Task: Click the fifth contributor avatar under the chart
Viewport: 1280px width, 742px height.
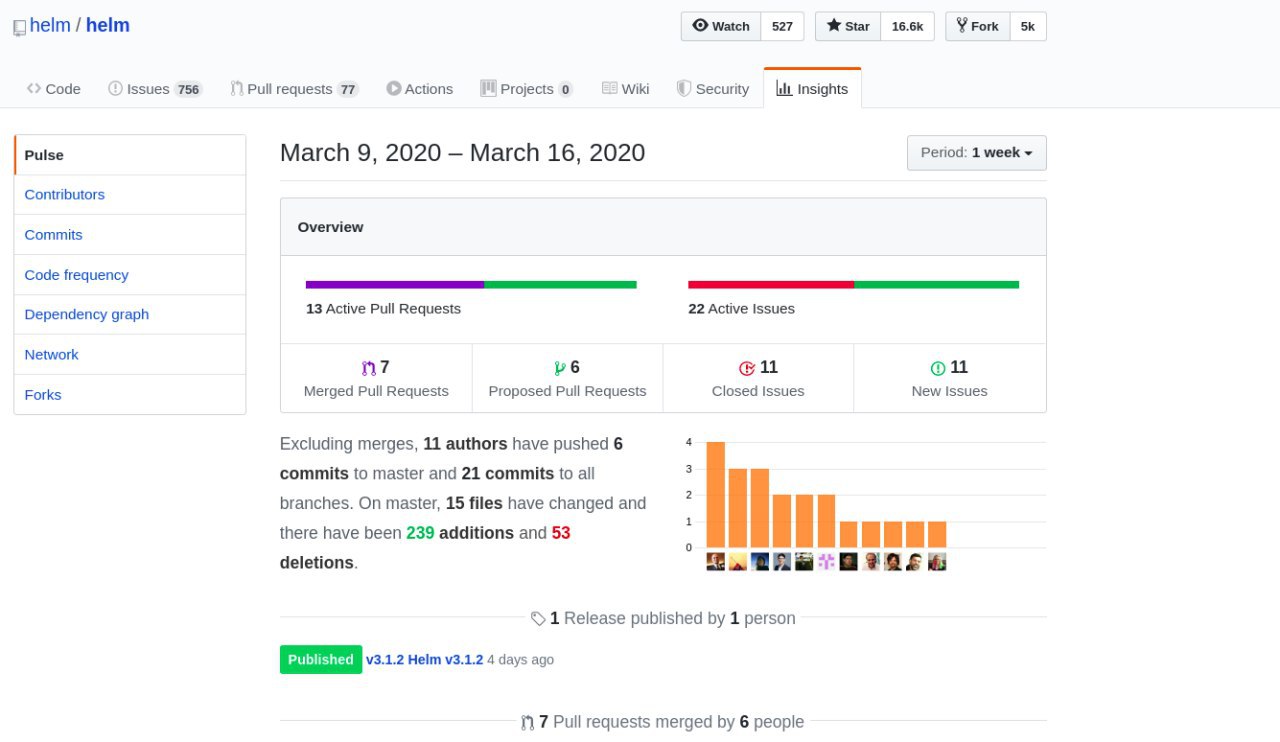Action: click(x=804, y=562)
